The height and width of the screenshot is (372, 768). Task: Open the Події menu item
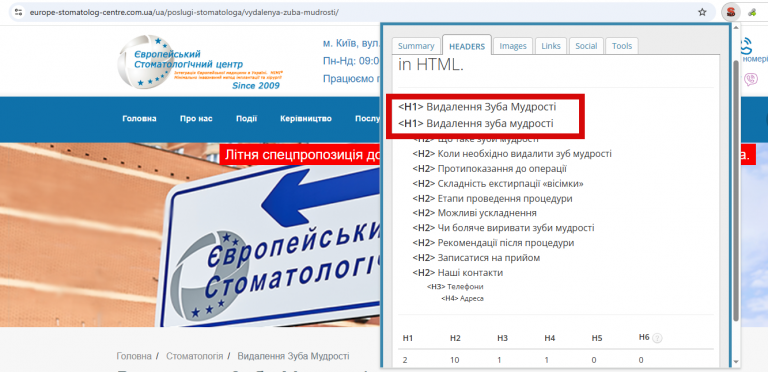click(246, 119)
